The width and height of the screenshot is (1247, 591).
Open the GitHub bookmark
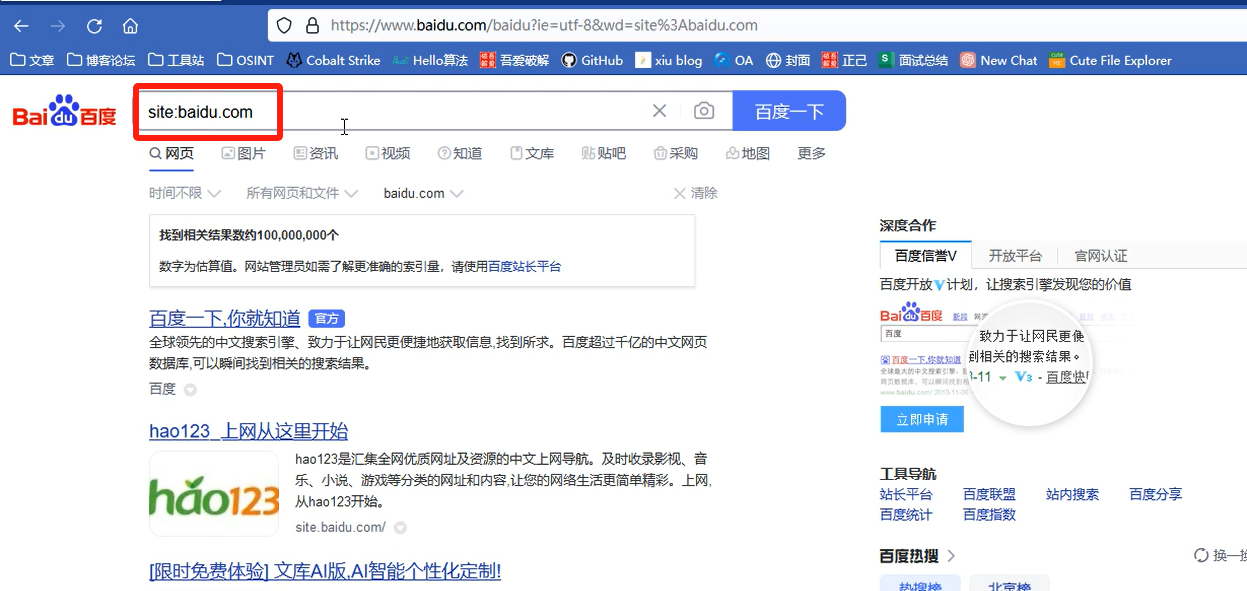pos(592,60)
